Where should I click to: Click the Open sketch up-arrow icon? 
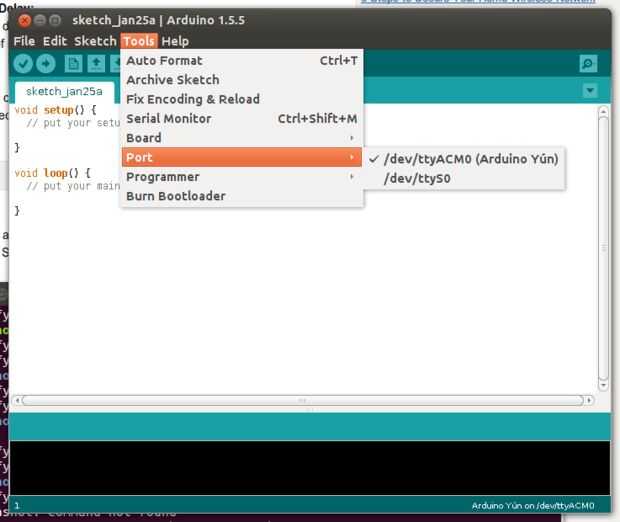point(96,63)
